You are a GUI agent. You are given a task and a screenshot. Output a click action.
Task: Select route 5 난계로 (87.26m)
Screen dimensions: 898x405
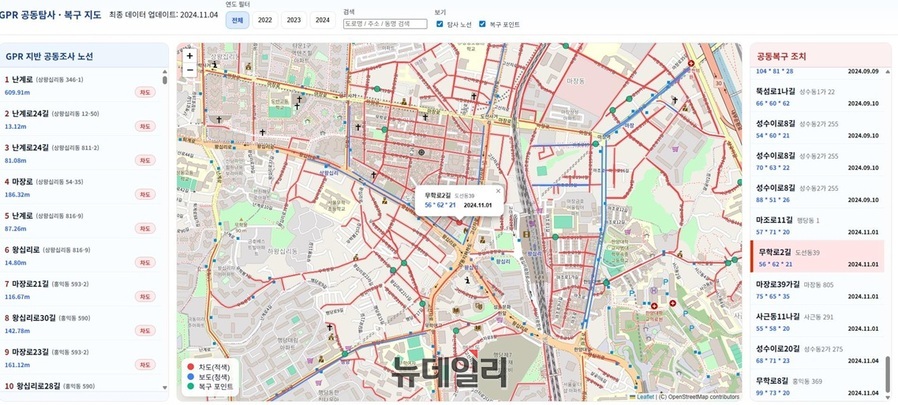pos(81,221)
